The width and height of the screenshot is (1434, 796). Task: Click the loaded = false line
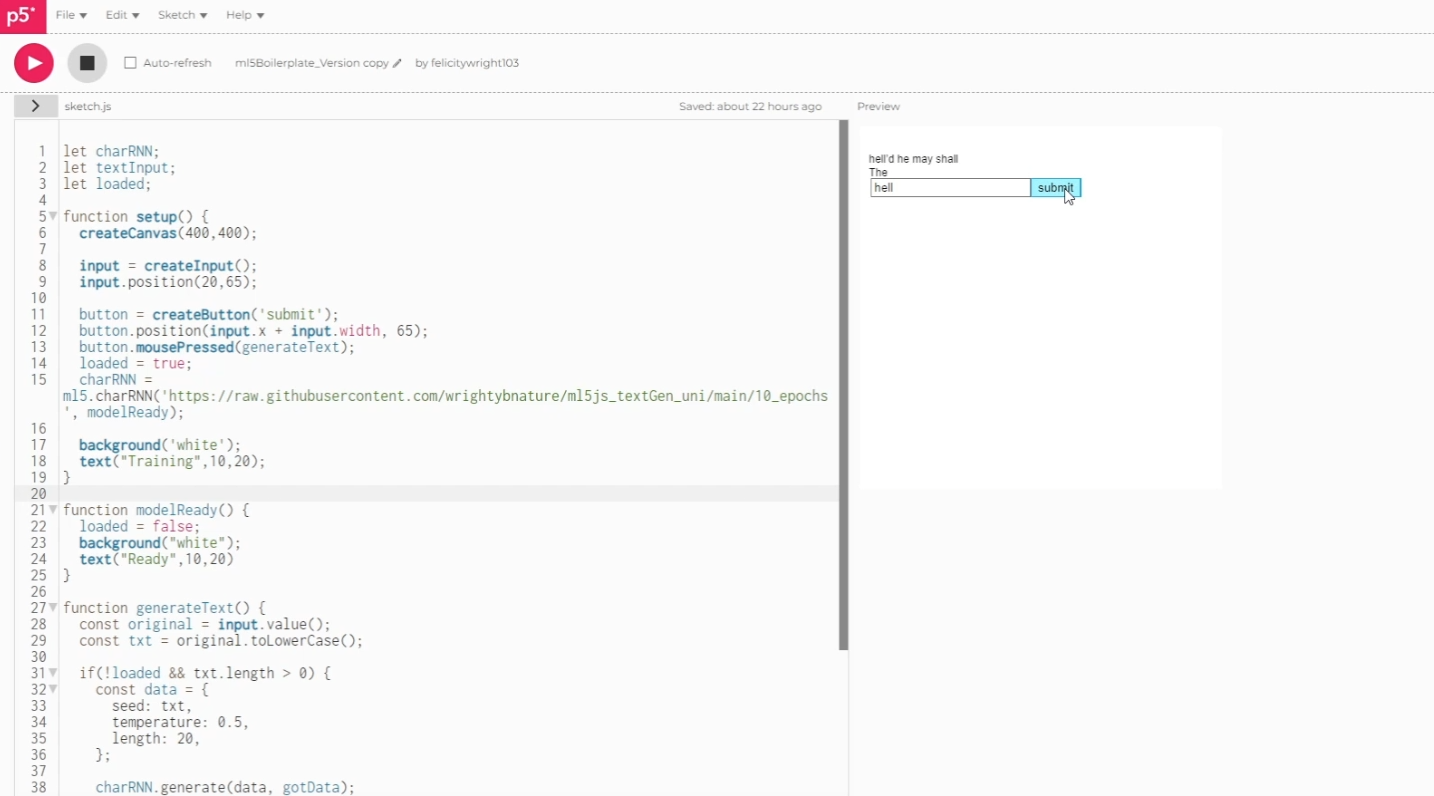(139, 527)
